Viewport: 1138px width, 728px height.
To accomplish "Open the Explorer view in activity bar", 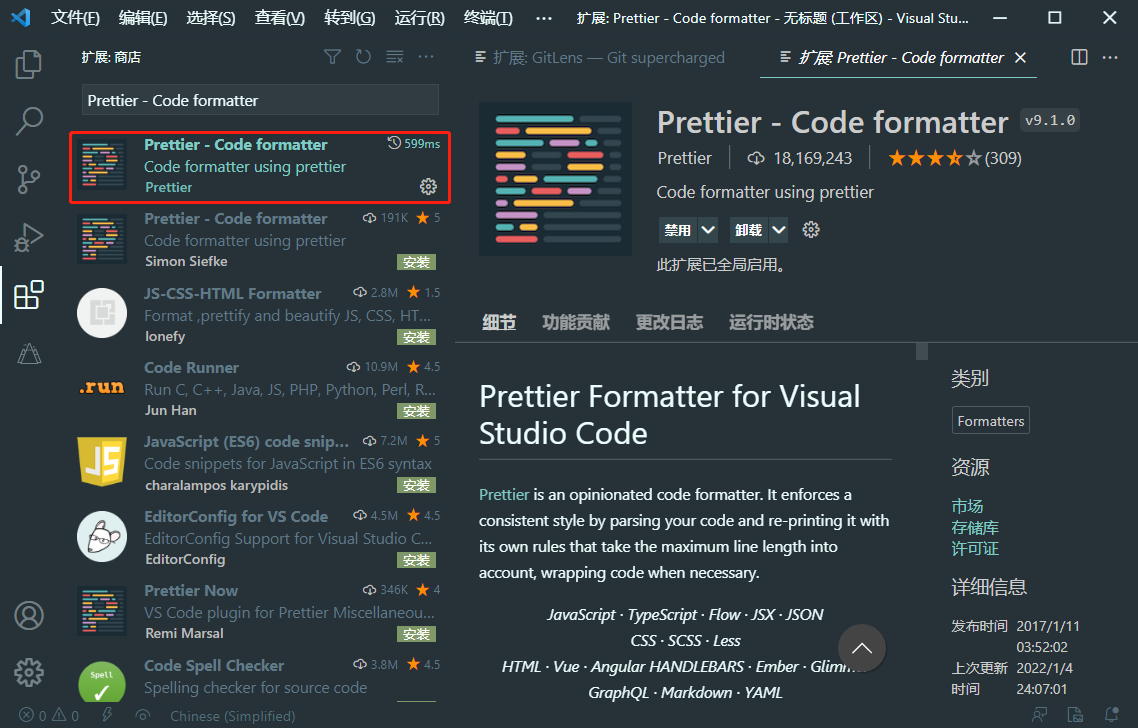I will [x=28, y=64].
